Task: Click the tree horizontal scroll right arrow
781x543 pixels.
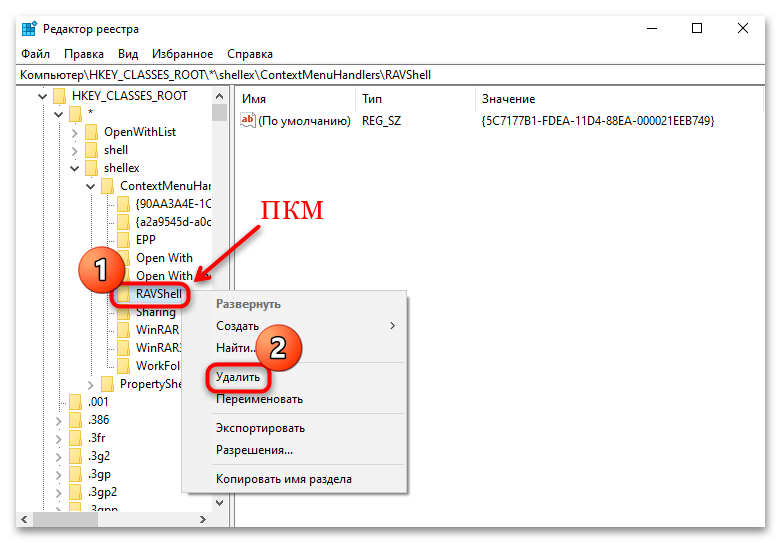Action: 202,519
